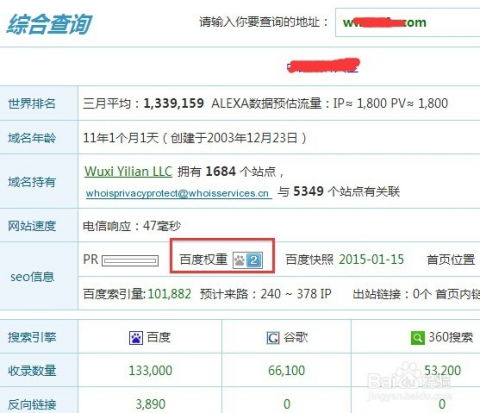Click the three-month average rank 1,339,159
This screenshot has height=413, width=480.
pyautogui.click(x=174, y=103)
